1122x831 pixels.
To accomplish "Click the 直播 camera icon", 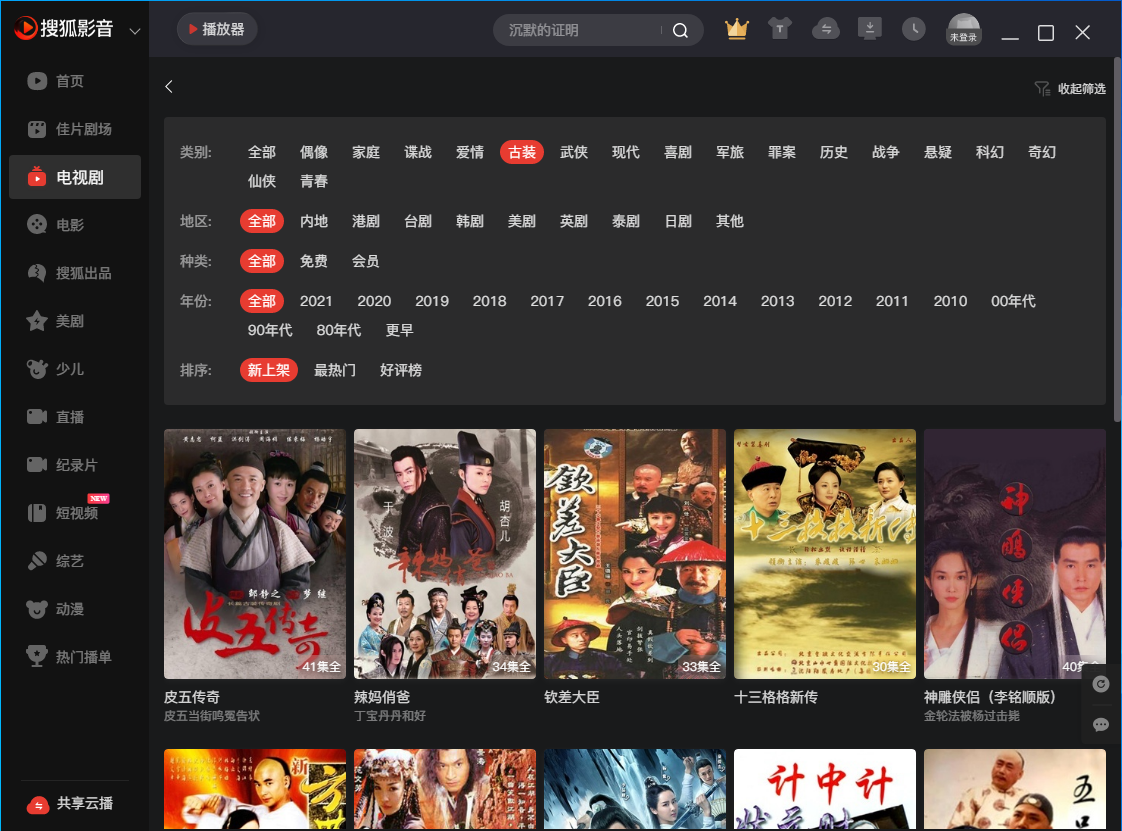I will [36, 417].
